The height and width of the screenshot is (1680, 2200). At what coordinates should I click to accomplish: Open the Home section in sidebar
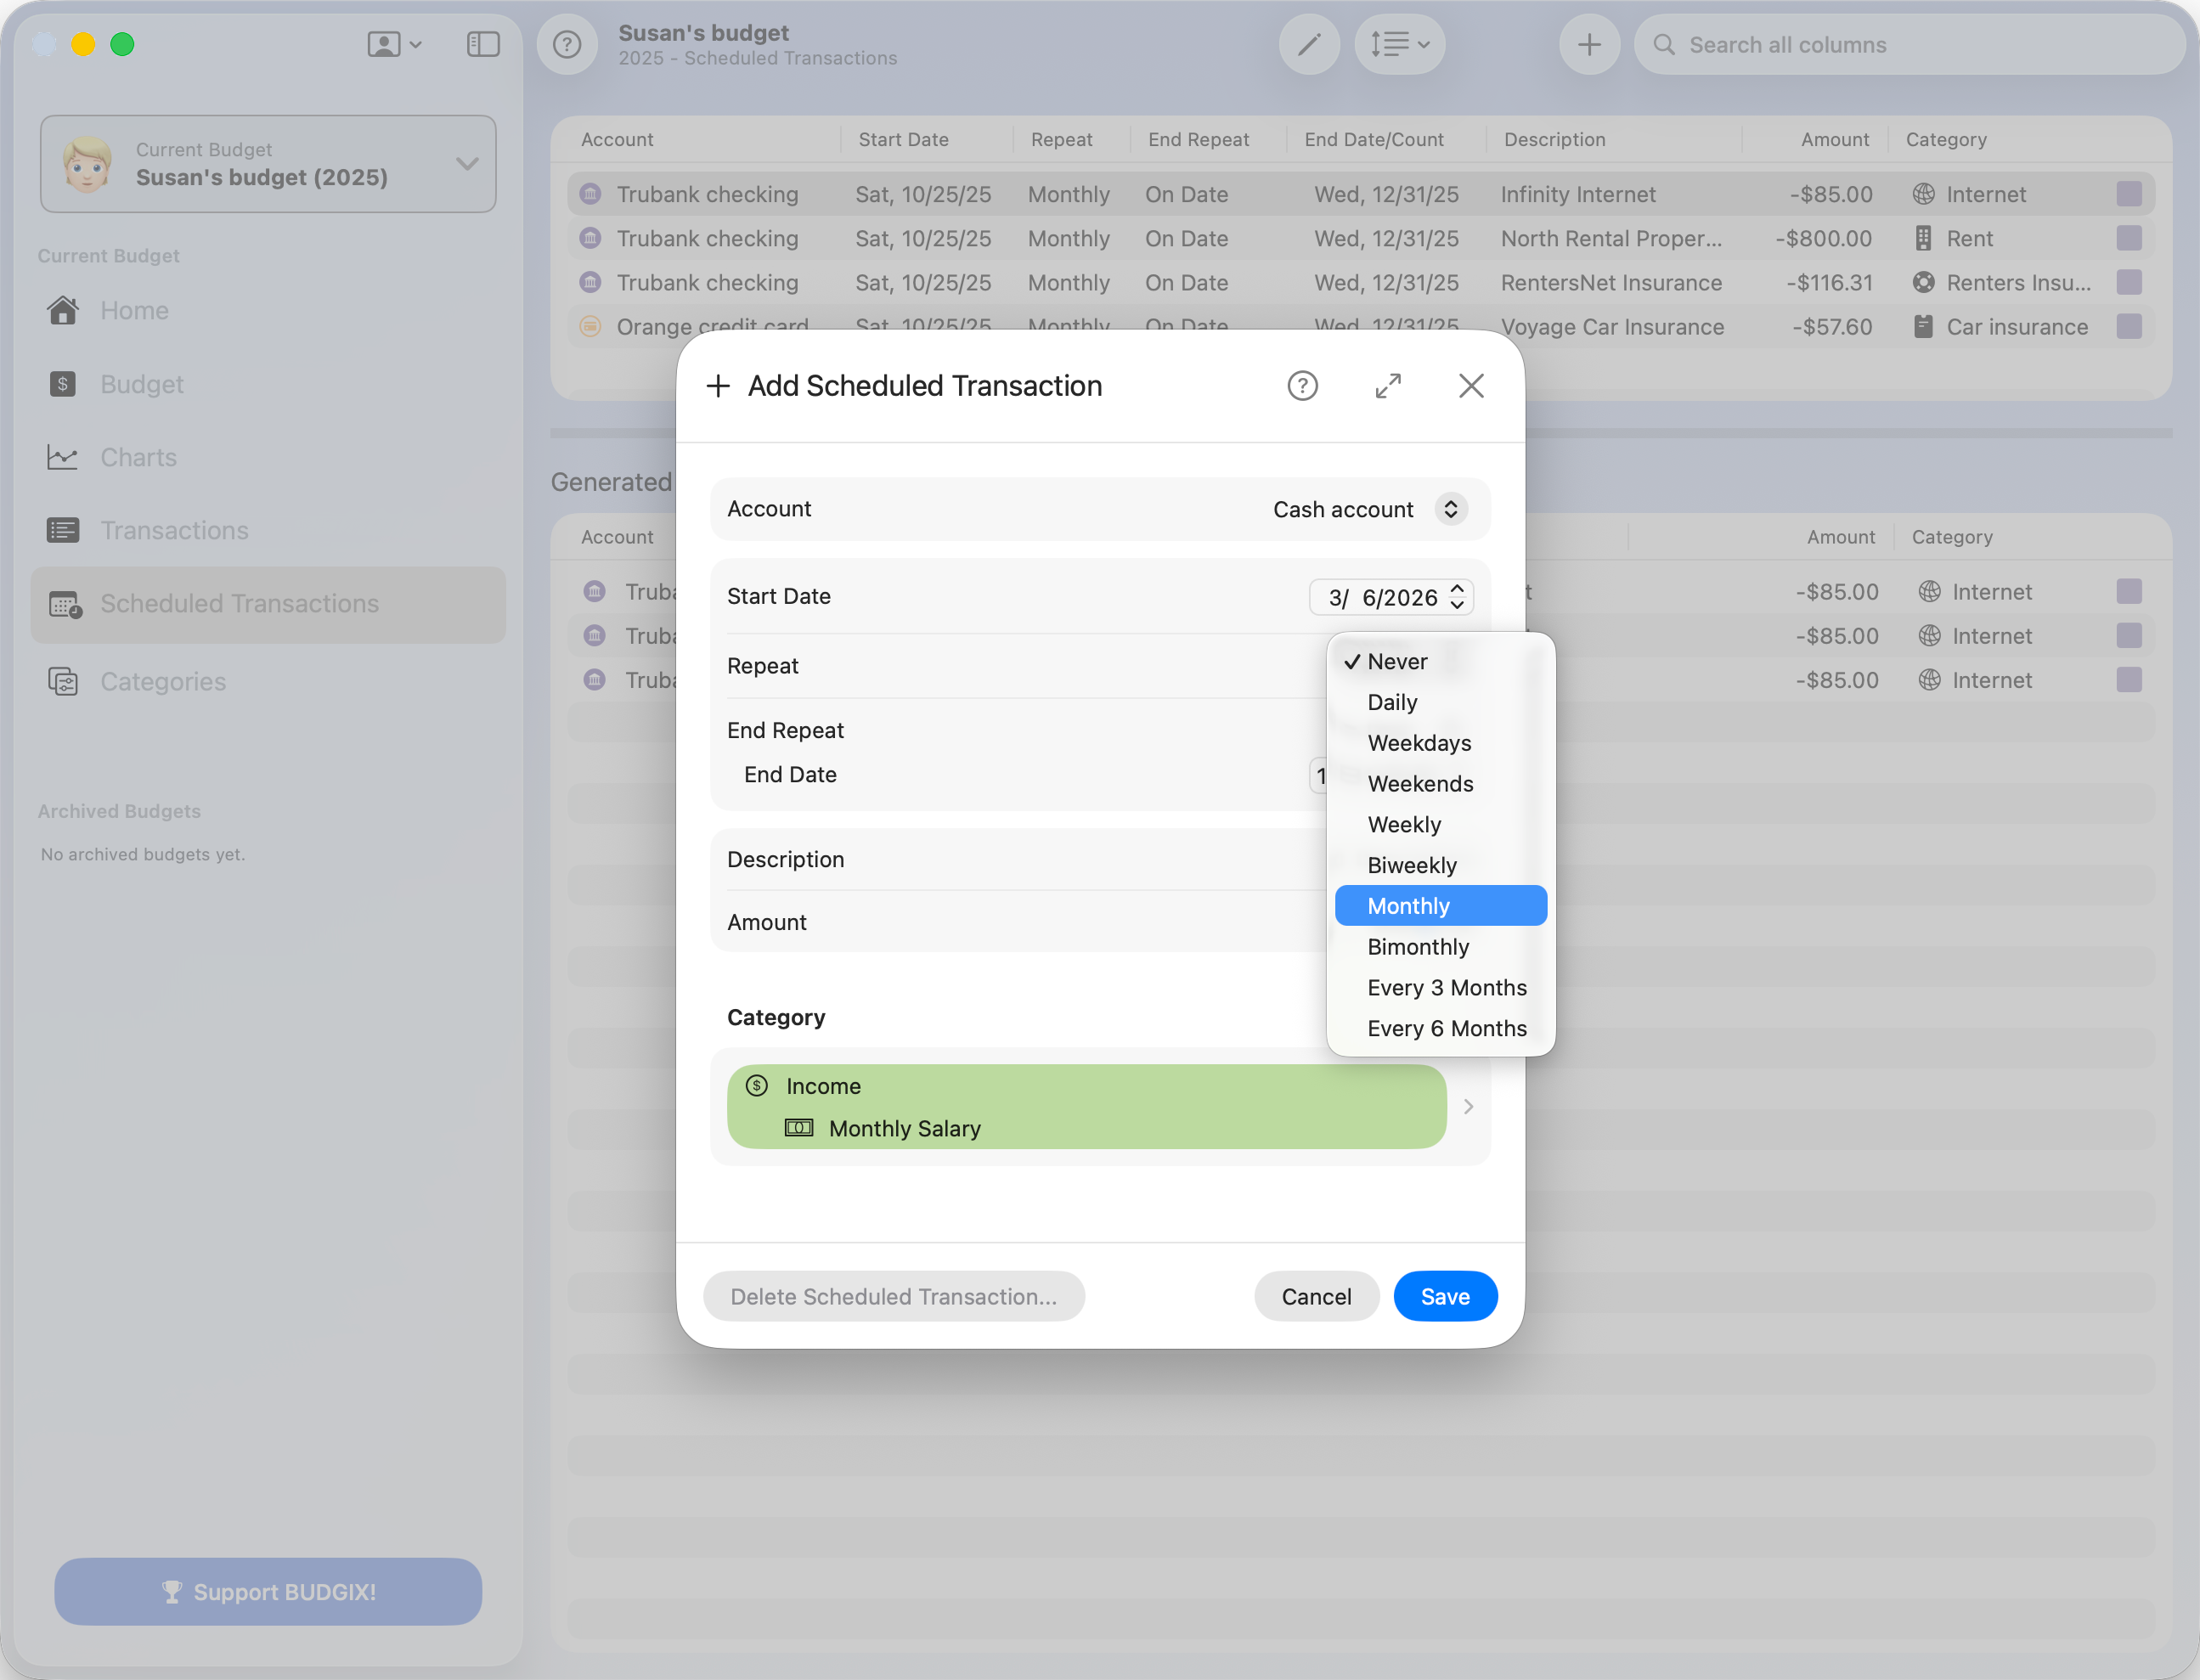[133, 310]
